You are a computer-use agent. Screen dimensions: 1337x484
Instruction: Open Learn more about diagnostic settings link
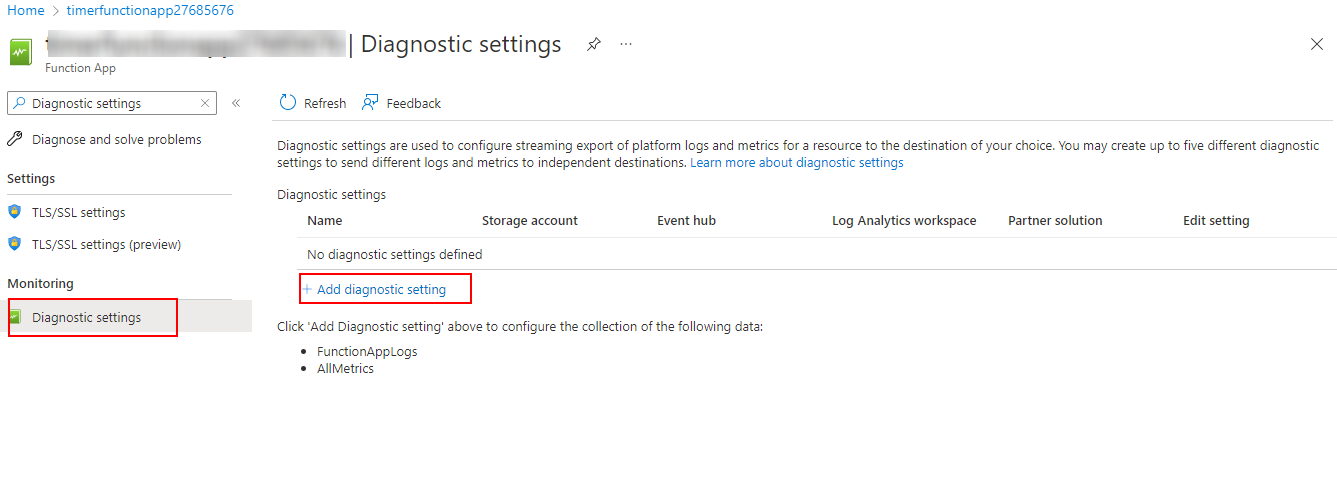pyautogui.click(x=796, y=162)
